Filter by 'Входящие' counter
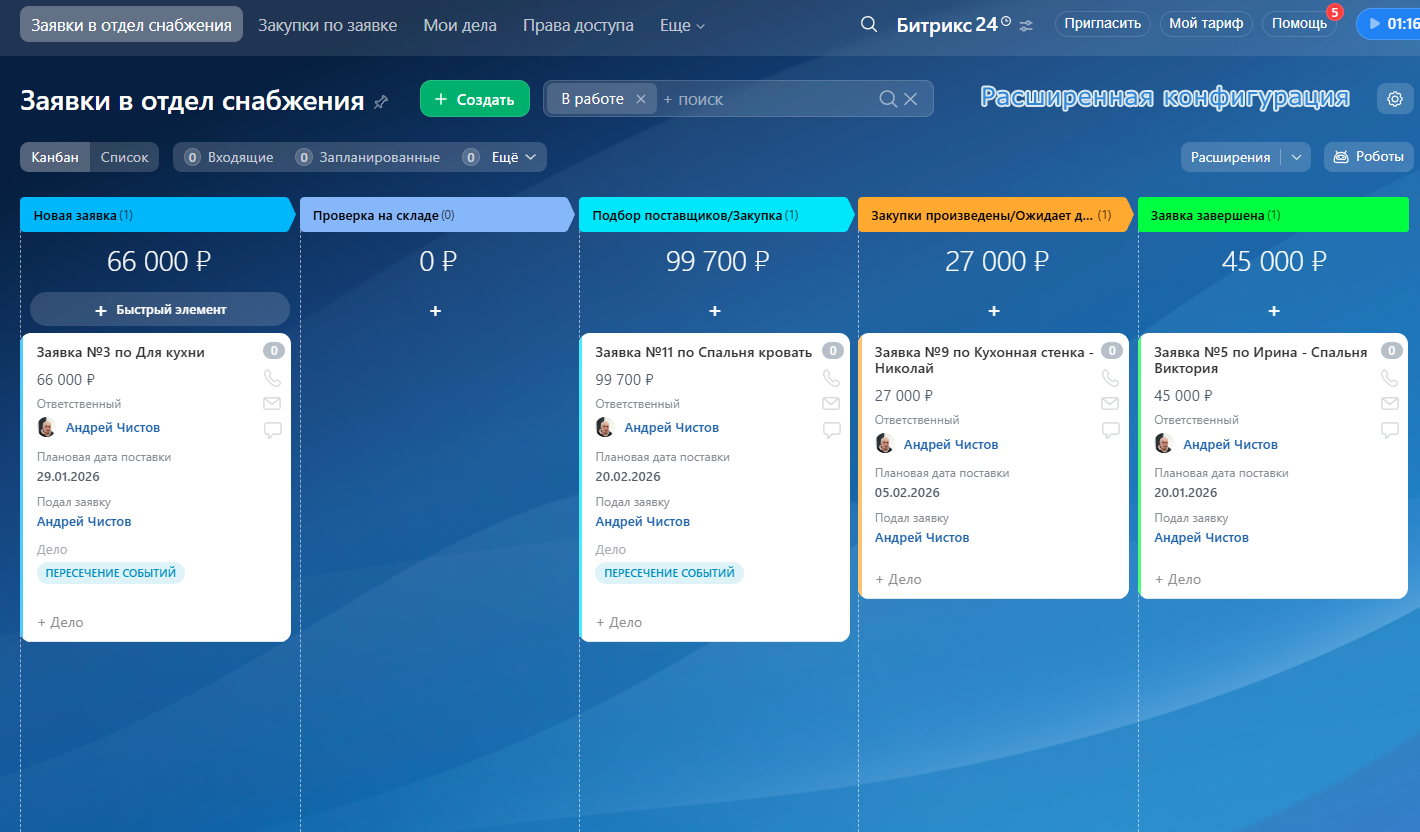This screenshot has width=1420, height=832. [229, 157]
